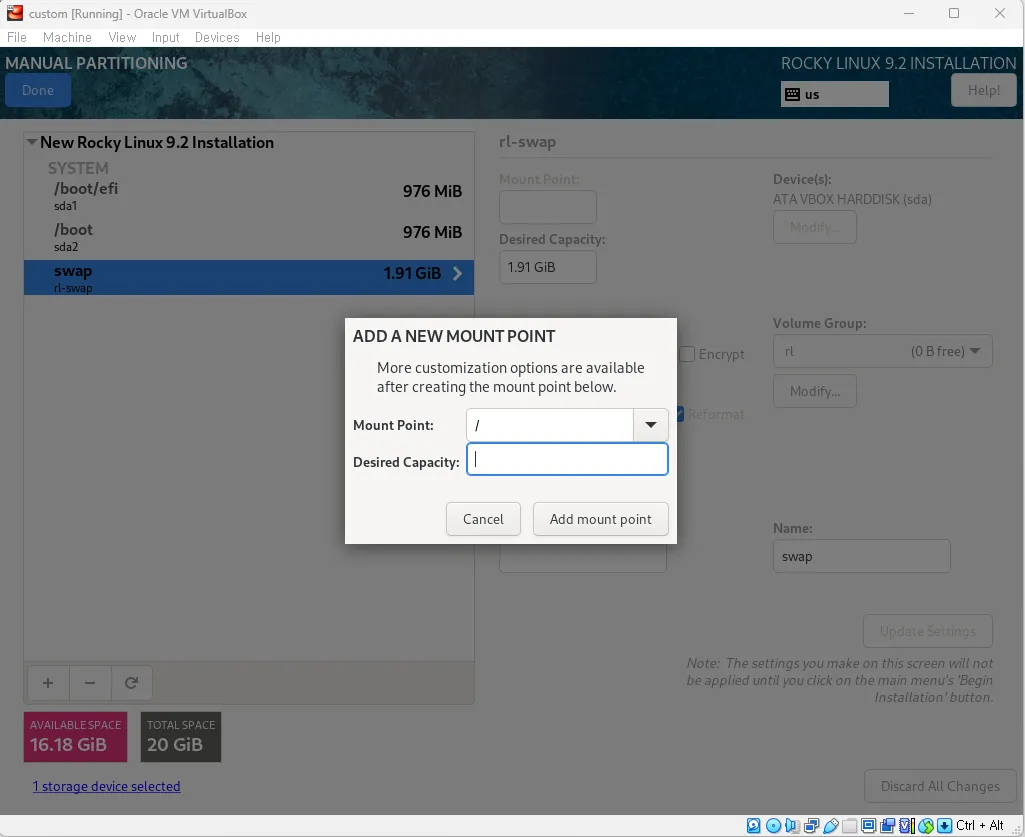Click the us keyboard layout selector

[x=835, y=94]
